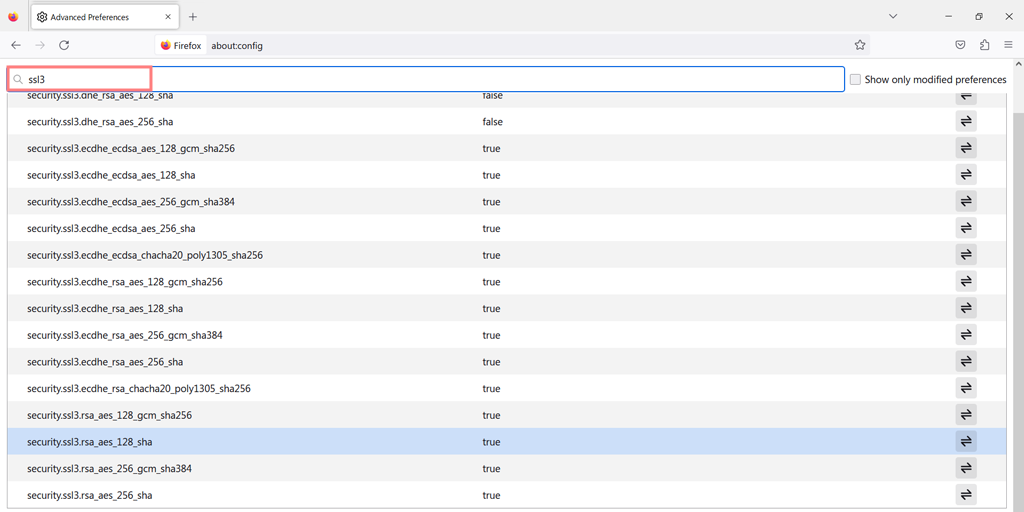Image resolution: width=1024 pixels, height=512 pixels.
Task: Select security.ssl3.ecdhe_rsa_aes_256_sha name
Action: click(x=105, y=362)
